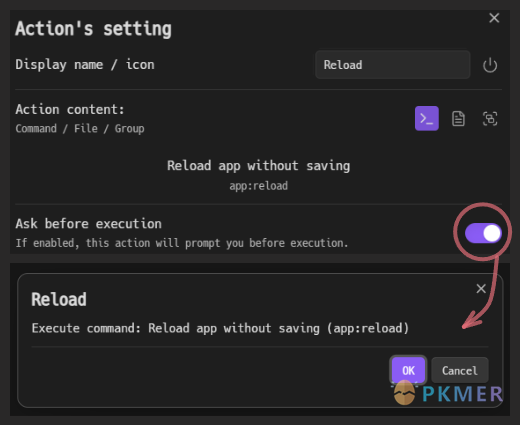This screenshot has width=520, height=425.
Task: Click the 'Execute command' message in dialog
Action: (220, 328)
